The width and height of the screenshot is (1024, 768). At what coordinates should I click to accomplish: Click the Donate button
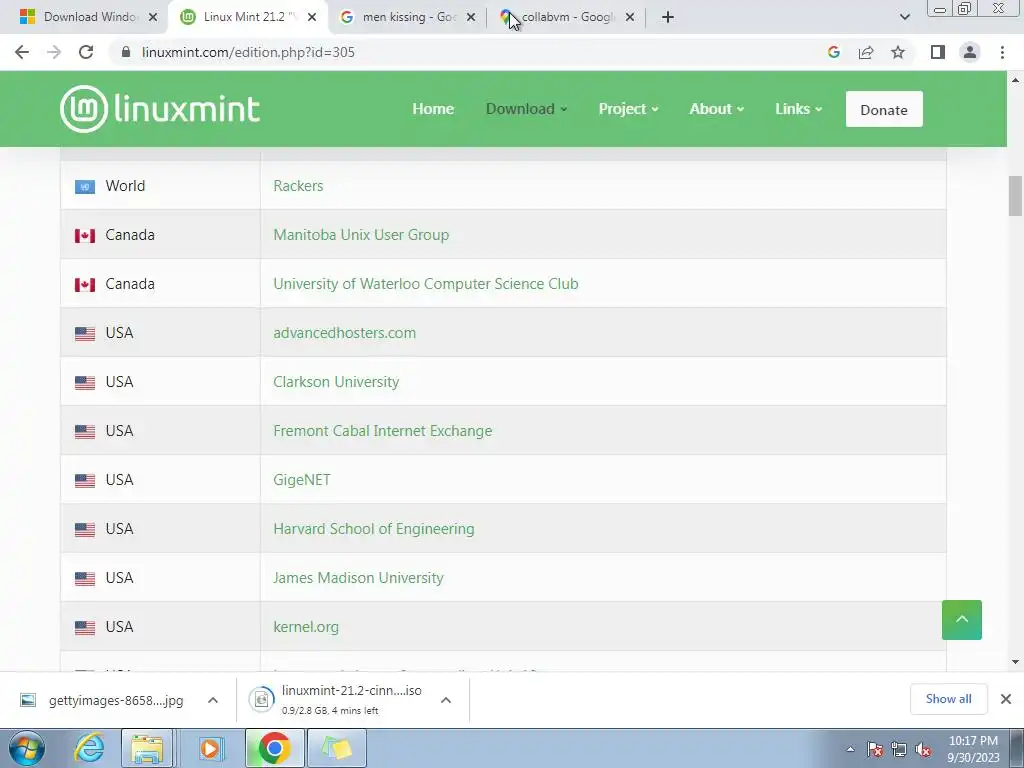[884, 109]
